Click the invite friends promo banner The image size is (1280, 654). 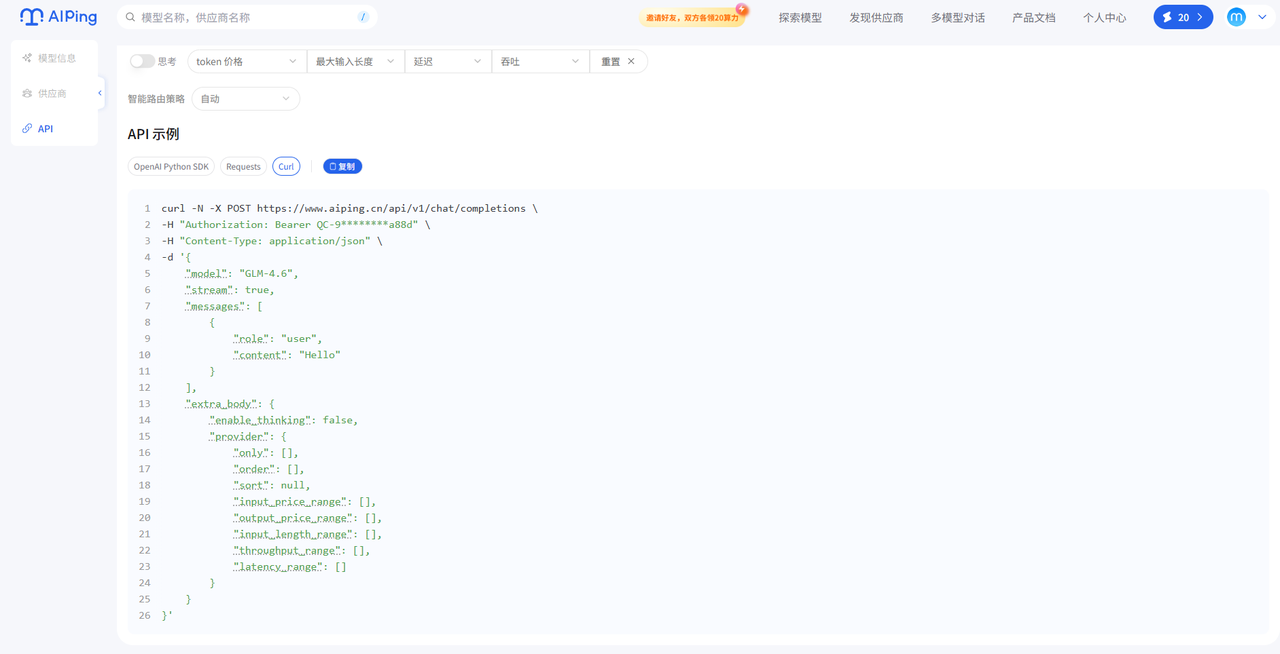point(693,17)
